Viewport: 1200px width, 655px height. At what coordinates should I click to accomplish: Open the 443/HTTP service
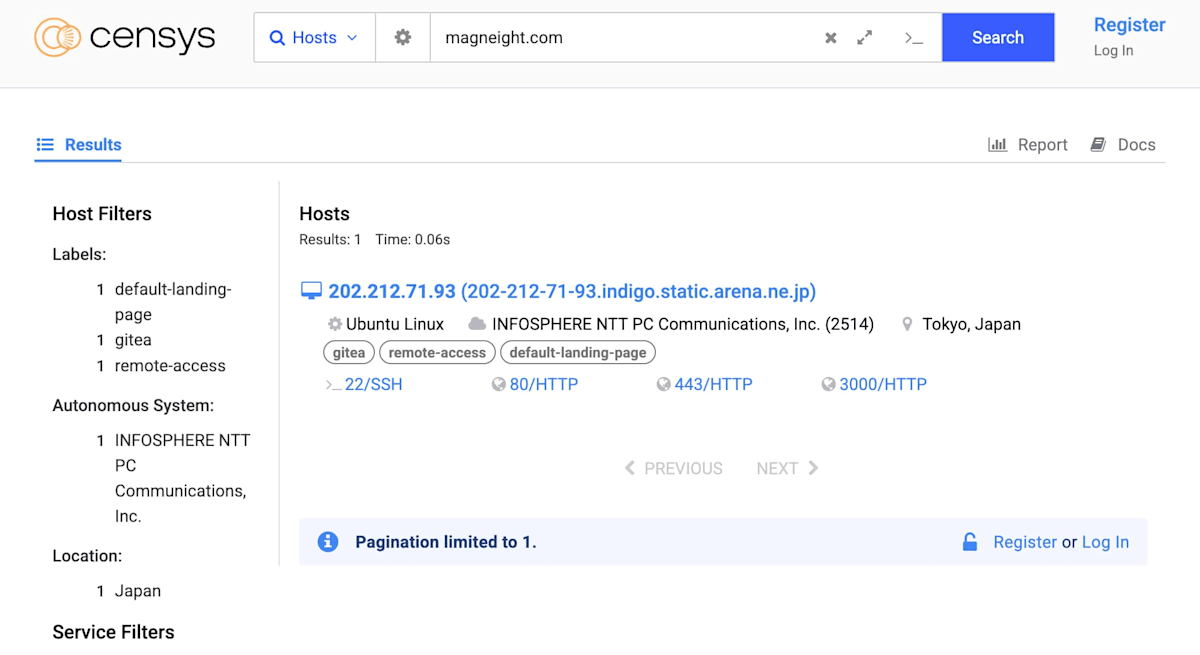[x=713, y=384]
